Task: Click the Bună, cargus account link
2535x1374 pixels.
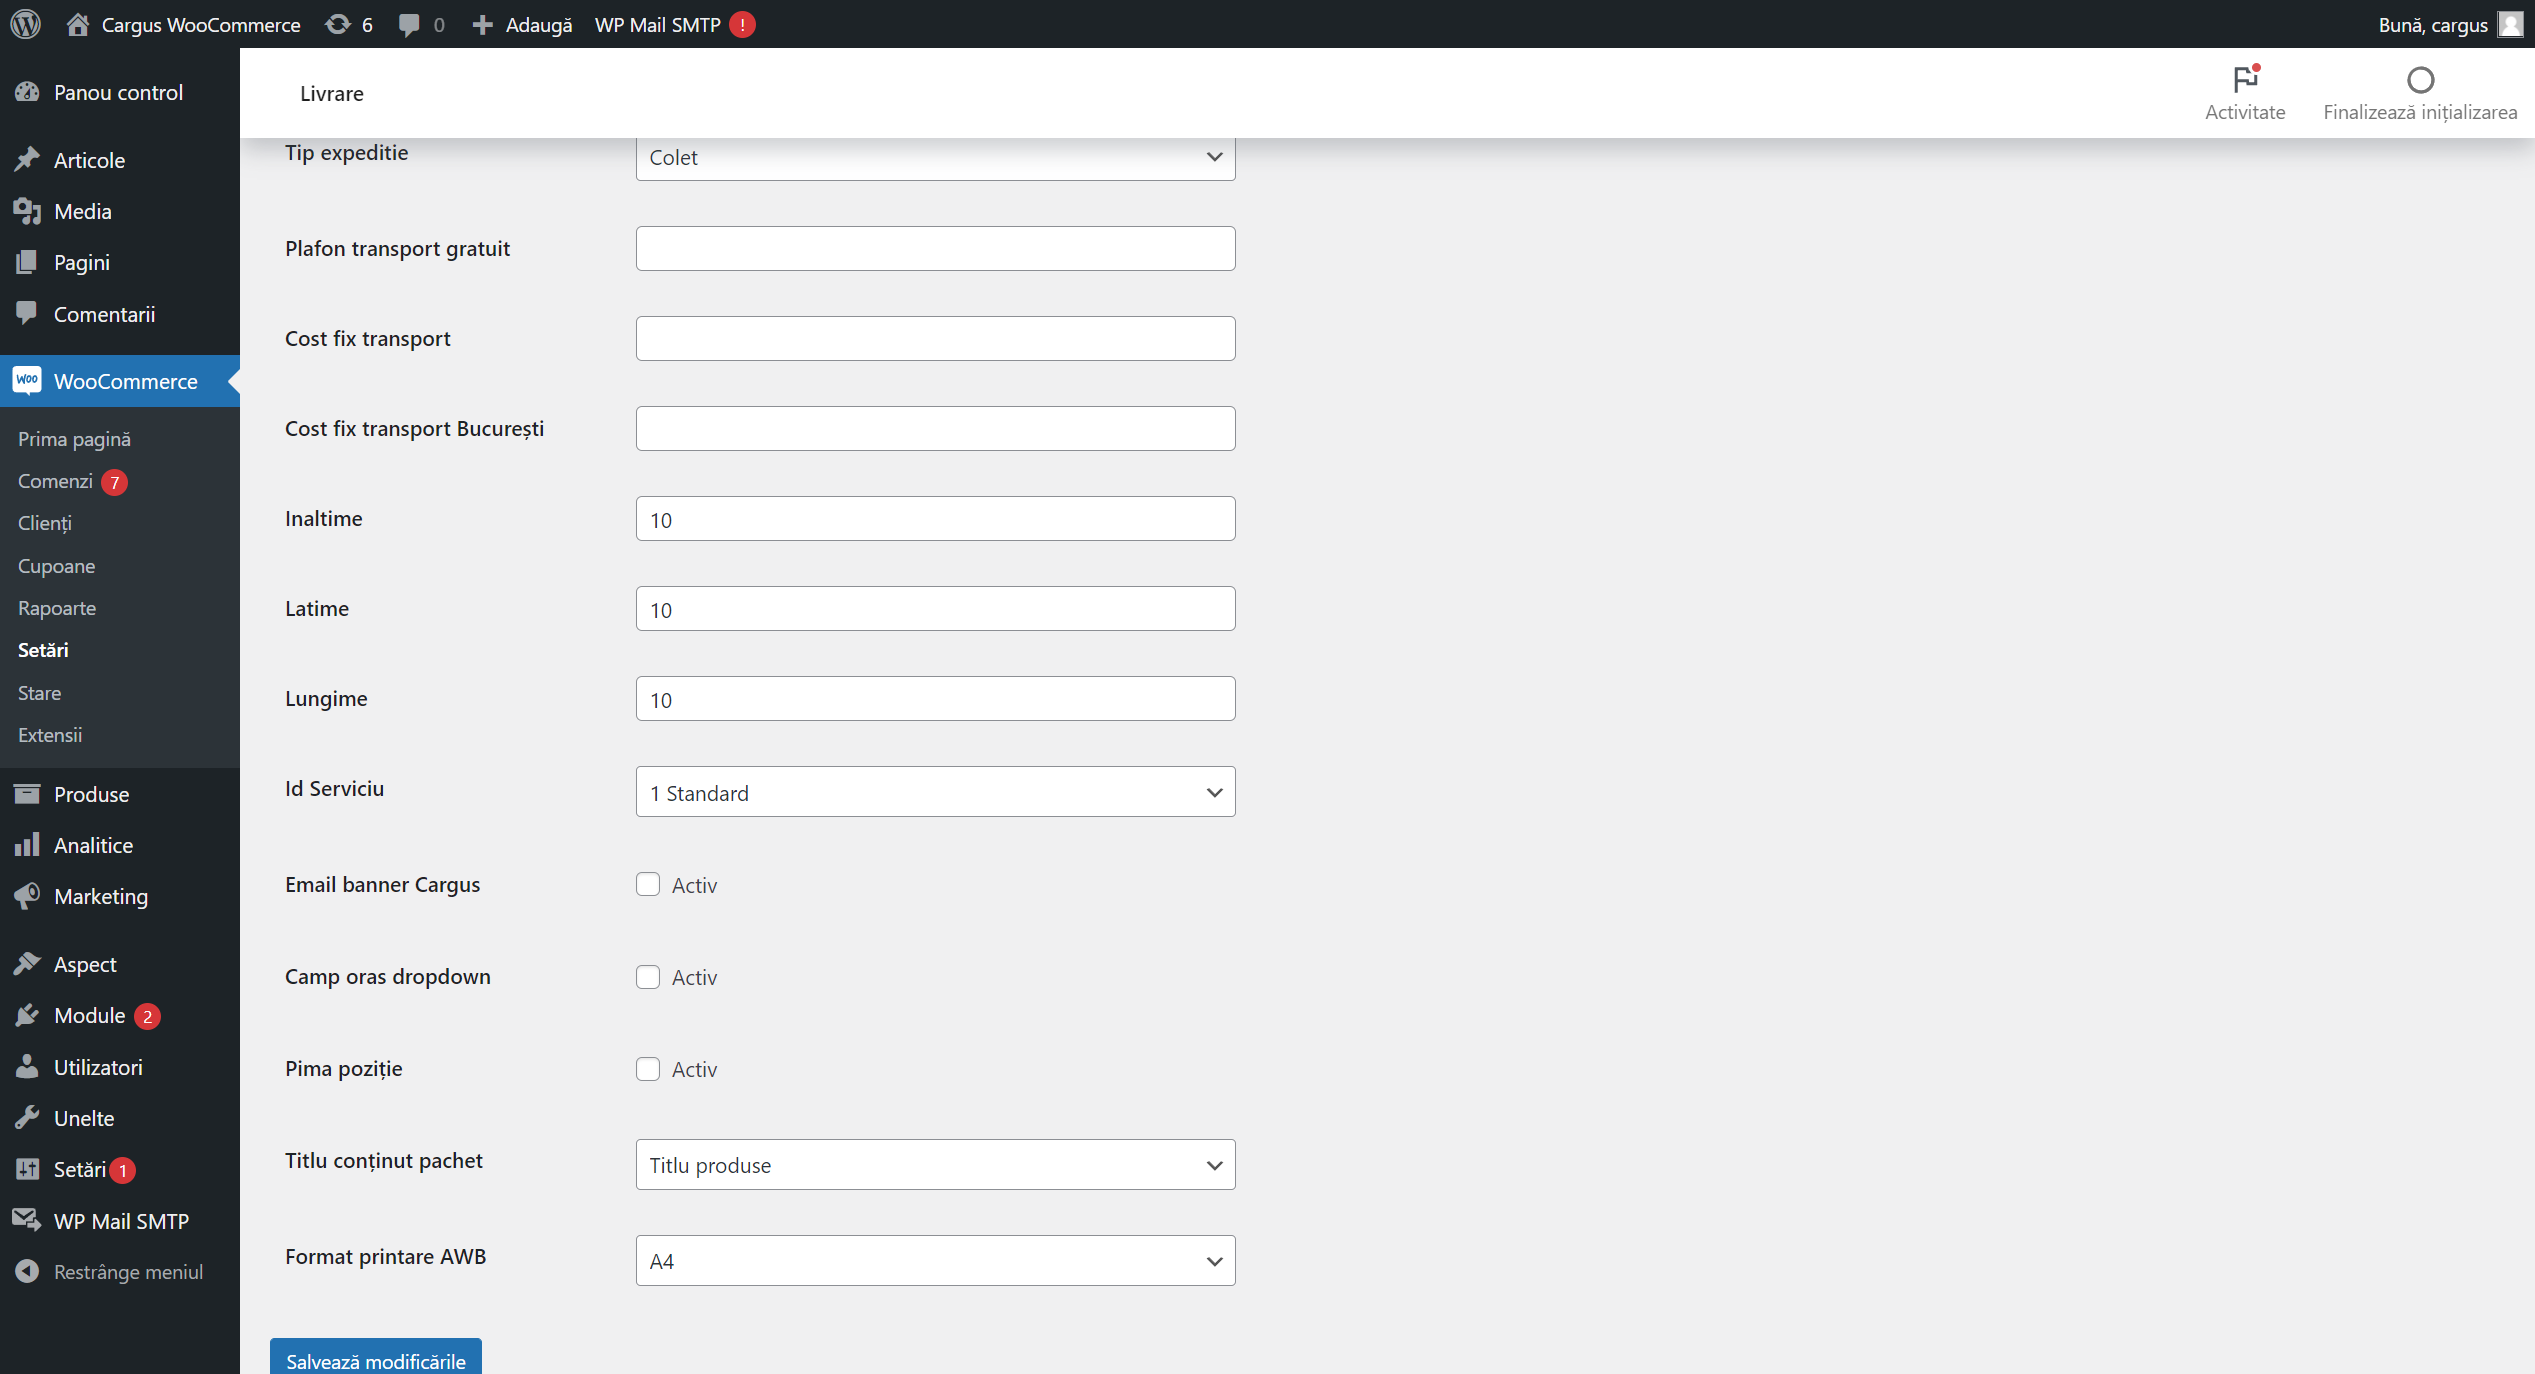Action: (2432, 24)
